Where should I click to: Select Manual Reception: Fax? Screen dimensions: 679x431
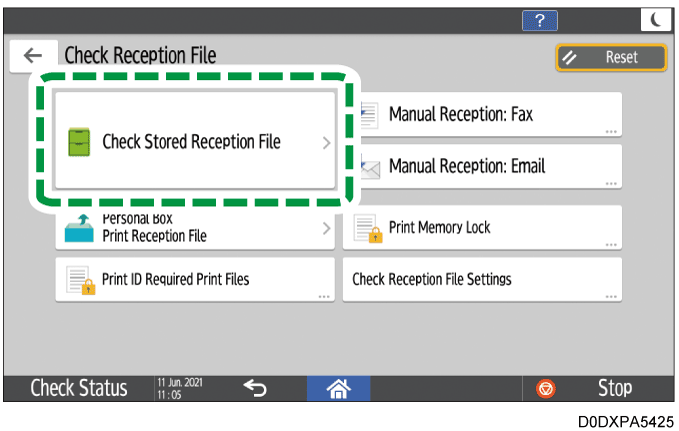tap(490, 115)
